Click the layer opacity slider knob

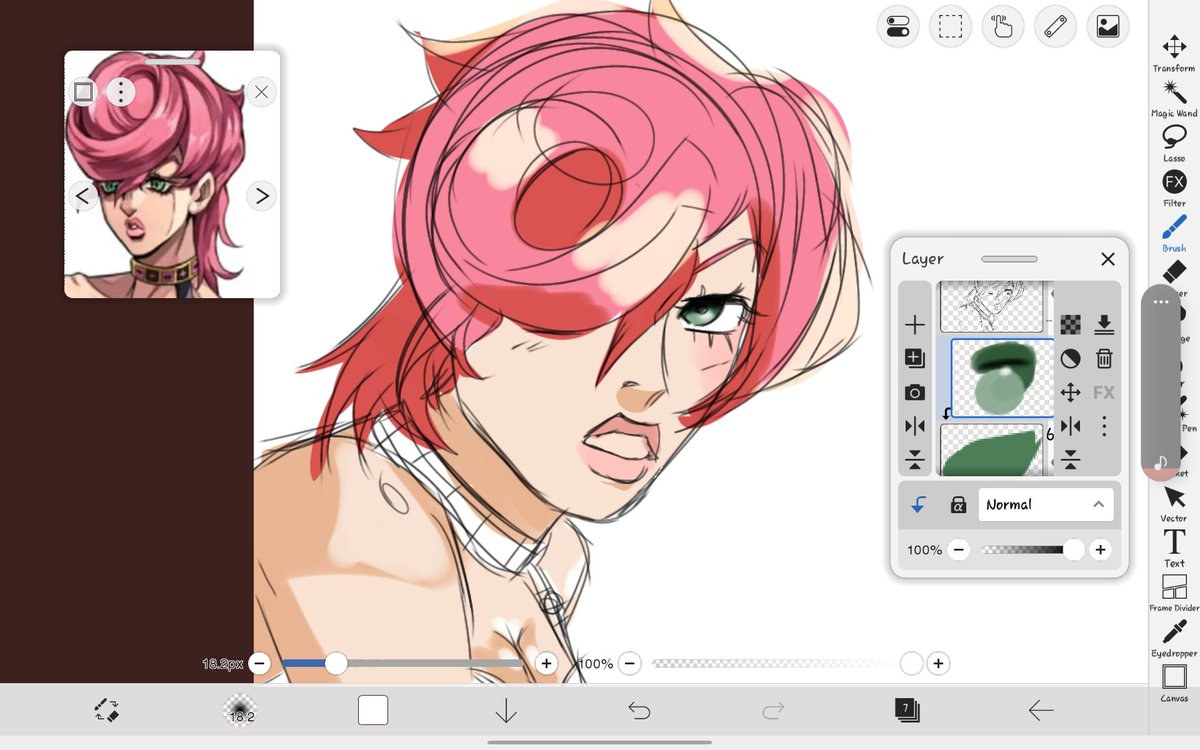1073,550
